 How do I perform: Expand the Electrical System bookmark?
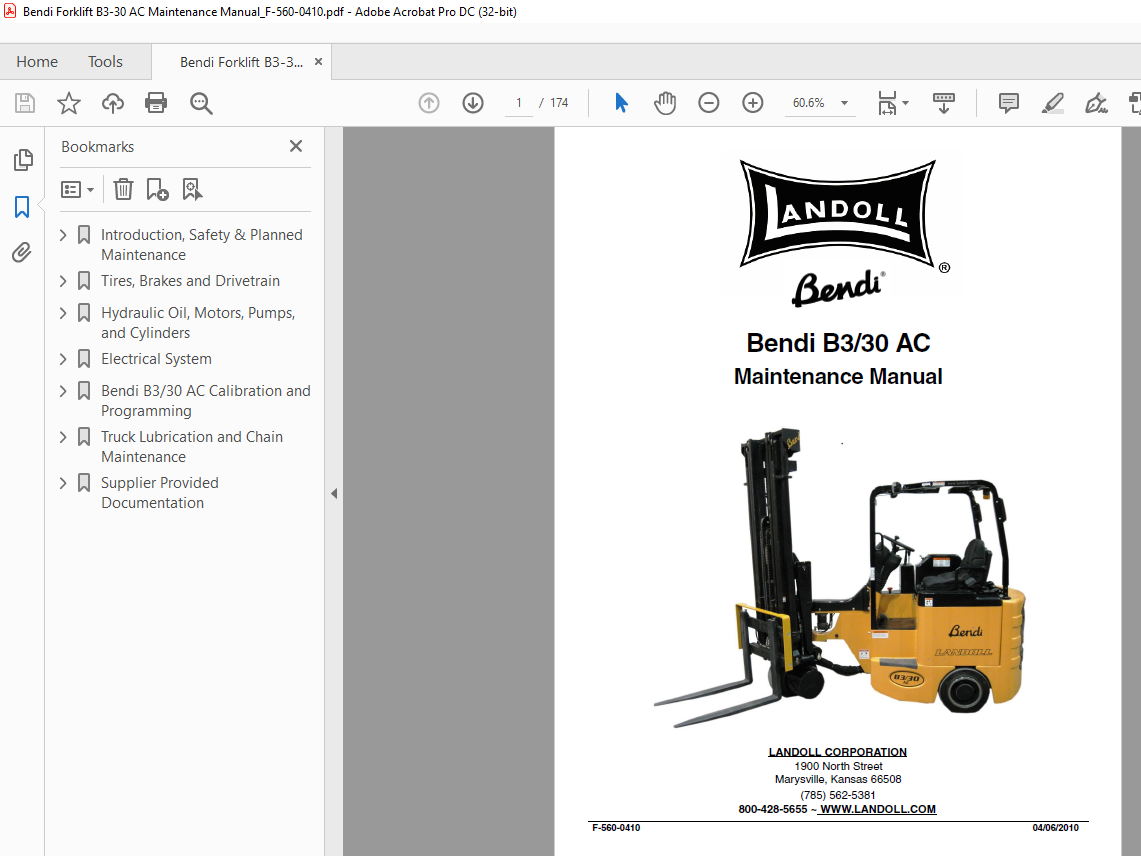tap(63, 359)
